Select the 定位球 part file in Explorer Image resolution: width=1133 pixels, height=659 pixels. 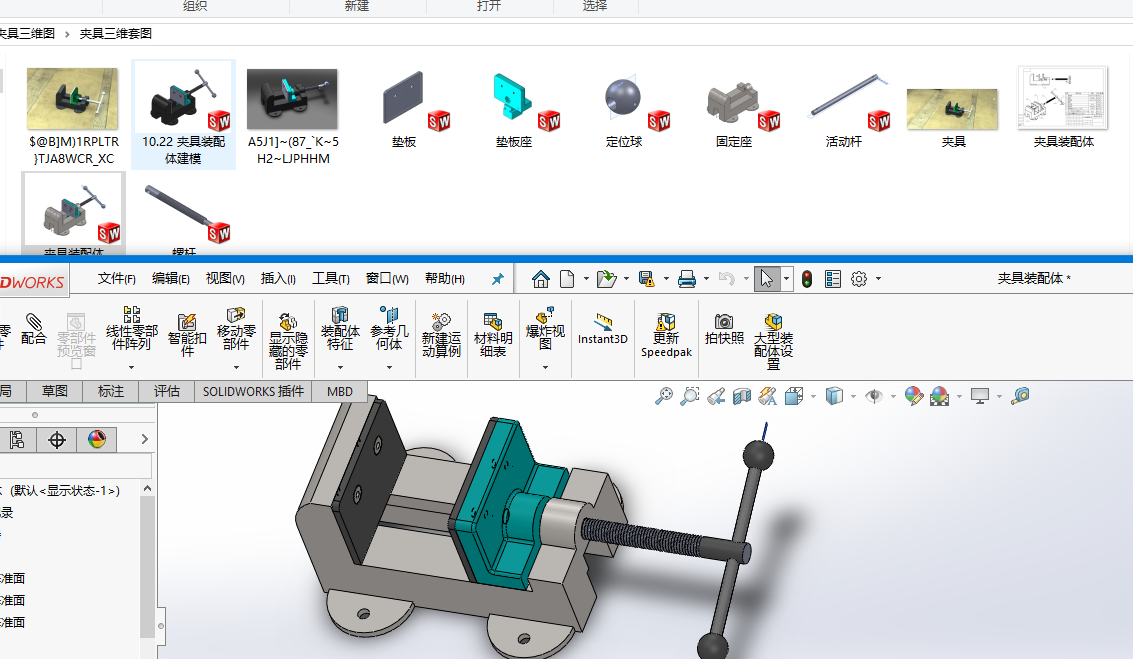624,109
